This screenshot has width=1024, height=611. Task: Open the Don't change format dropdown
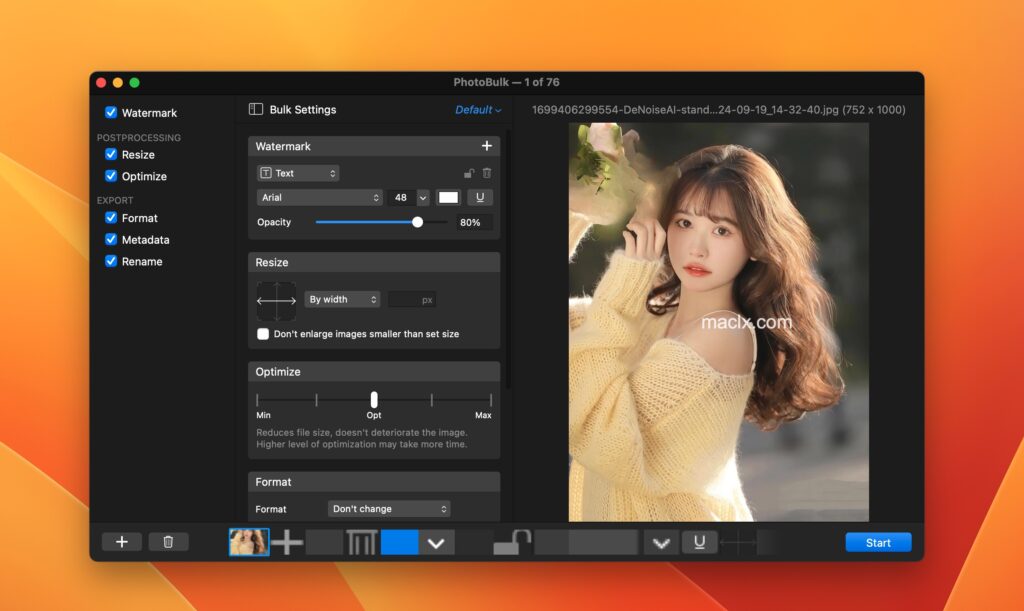[388, 508]
